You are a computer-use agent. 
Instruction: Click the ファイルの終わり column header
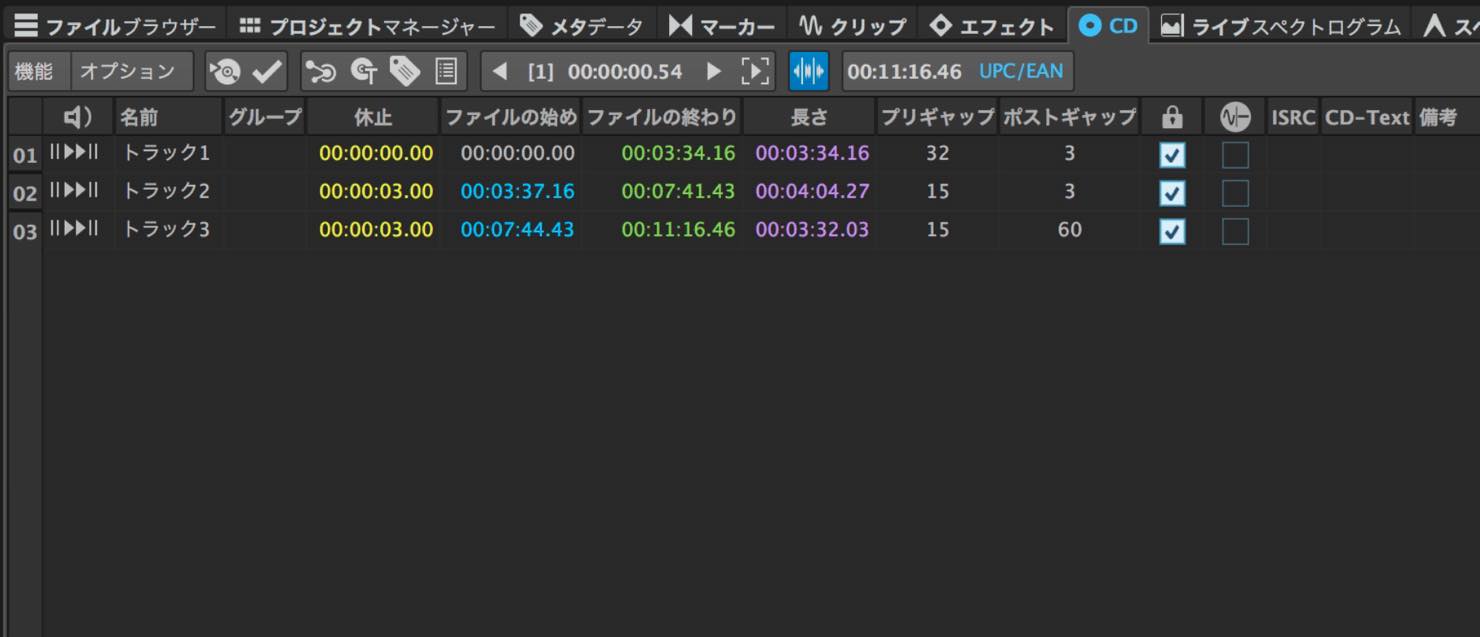[662, 117]
